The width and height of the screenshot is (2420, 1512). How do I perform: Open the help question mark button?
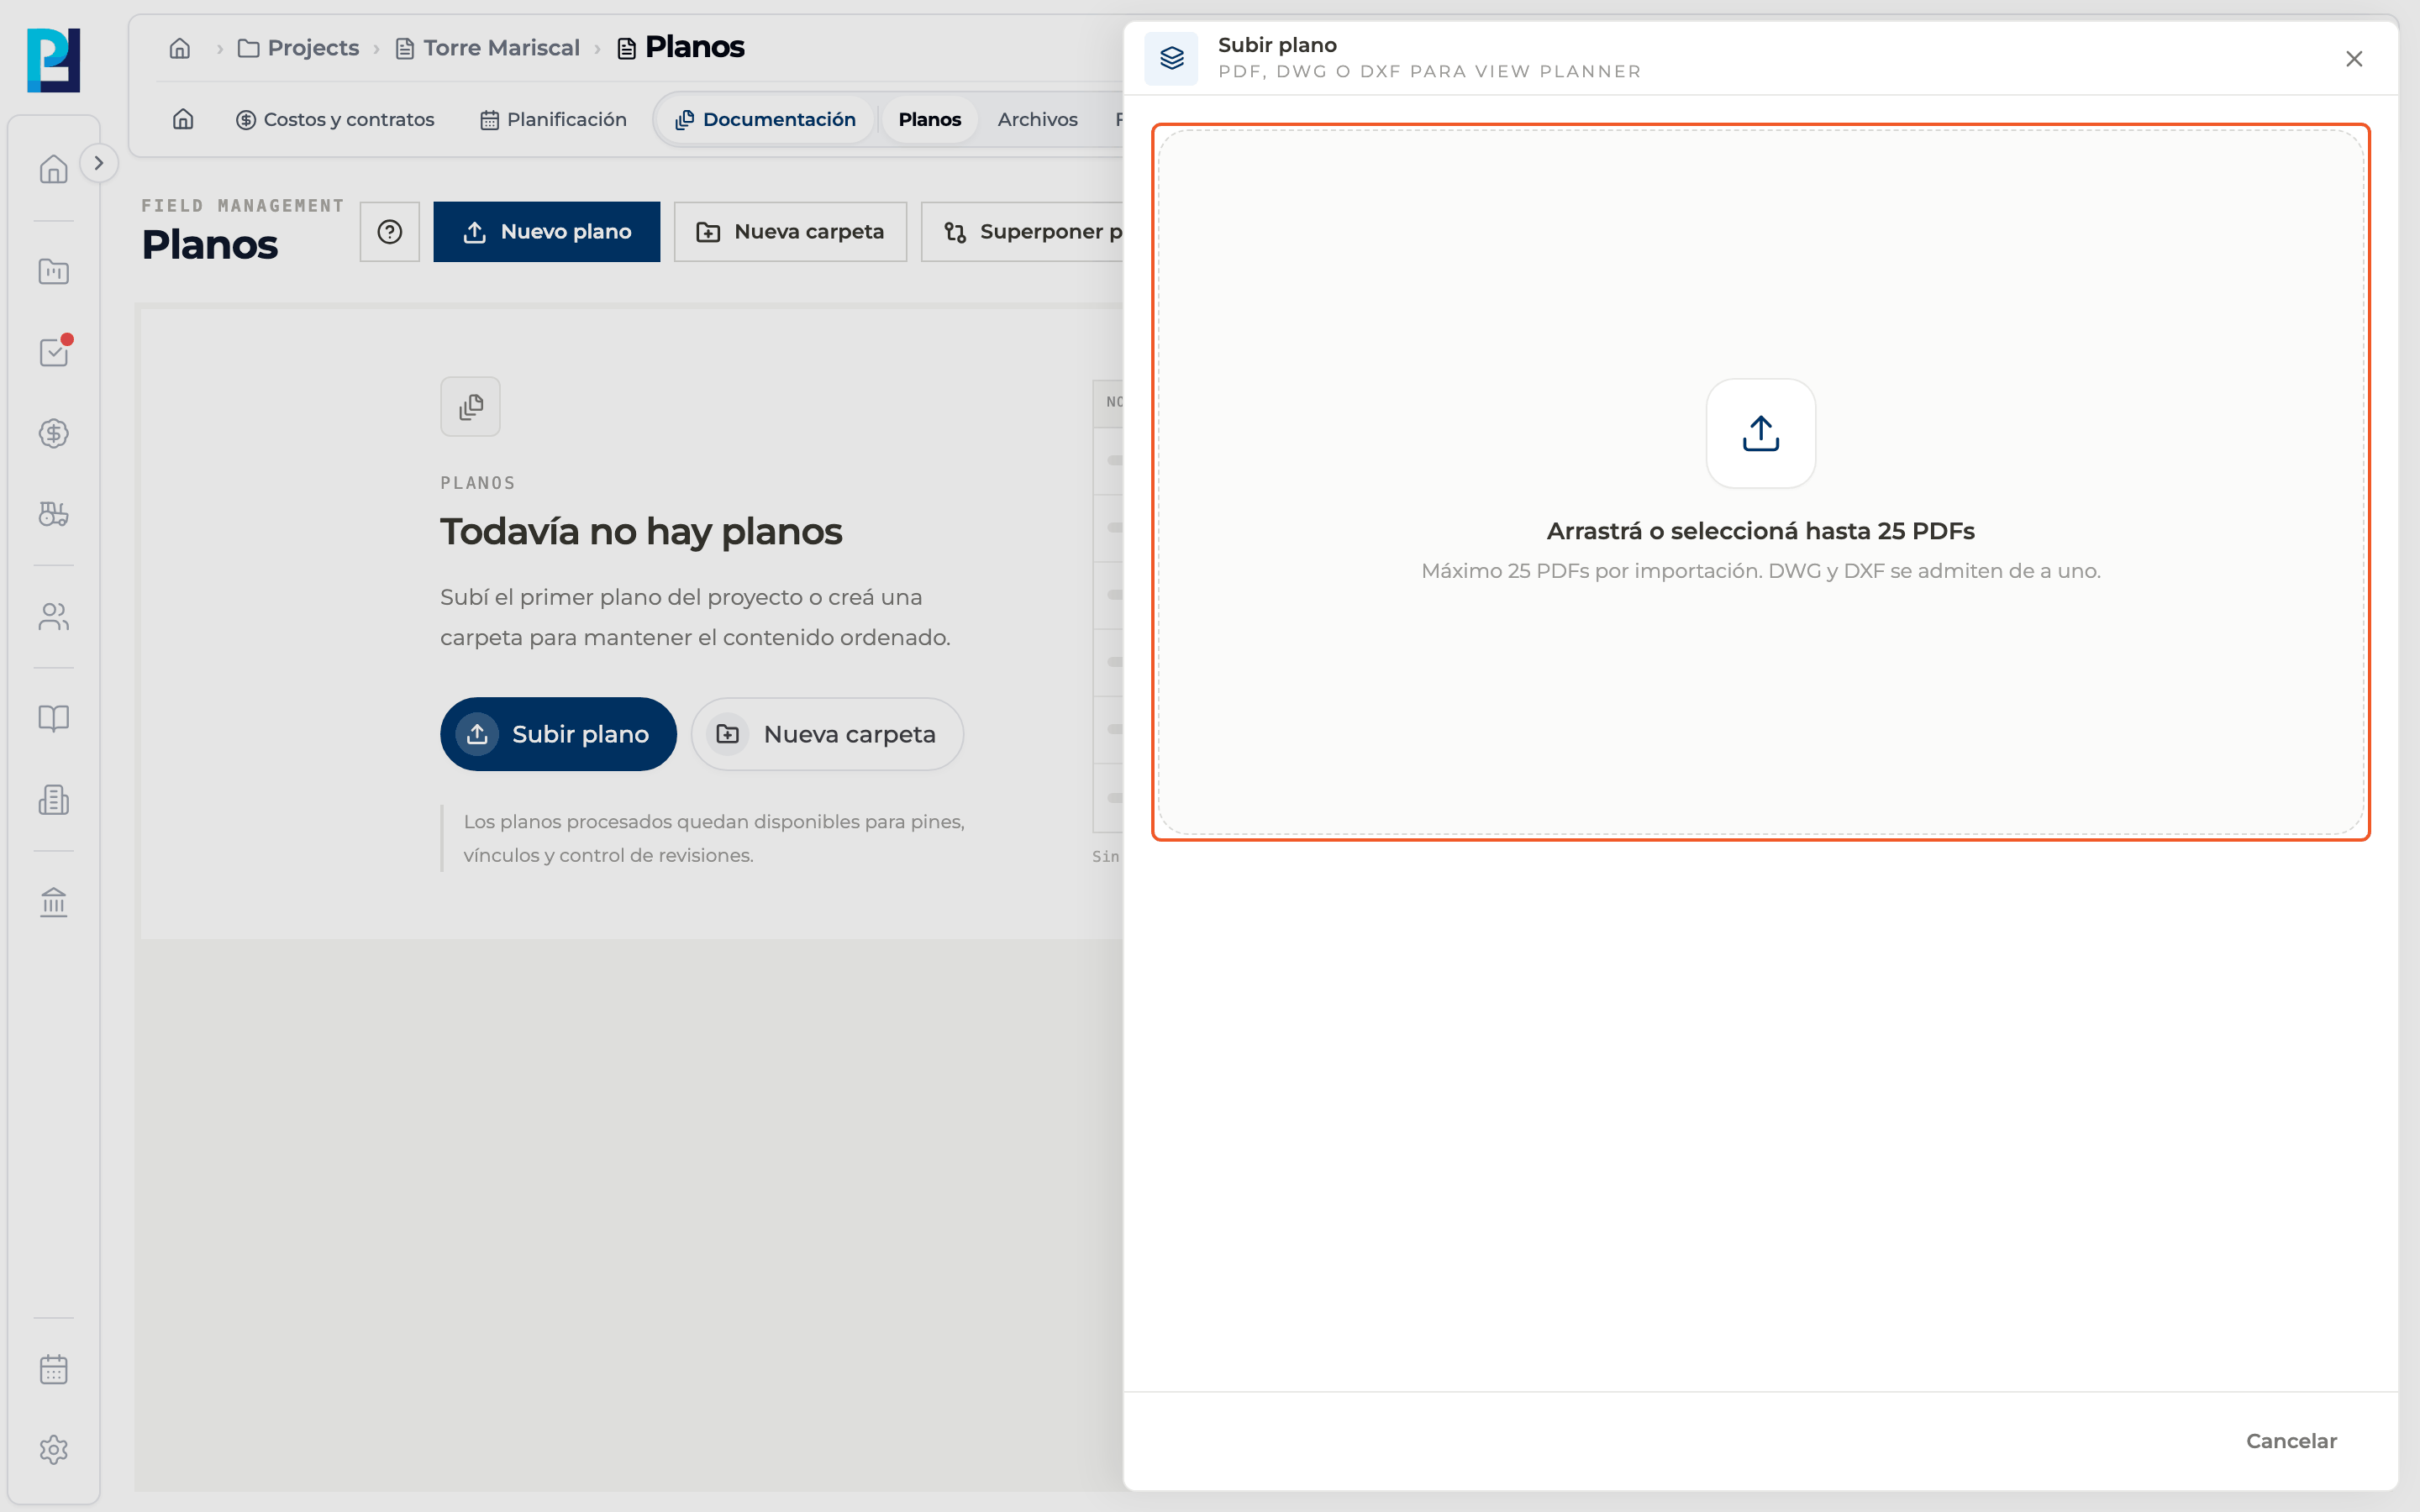click(x=390, y=232)
